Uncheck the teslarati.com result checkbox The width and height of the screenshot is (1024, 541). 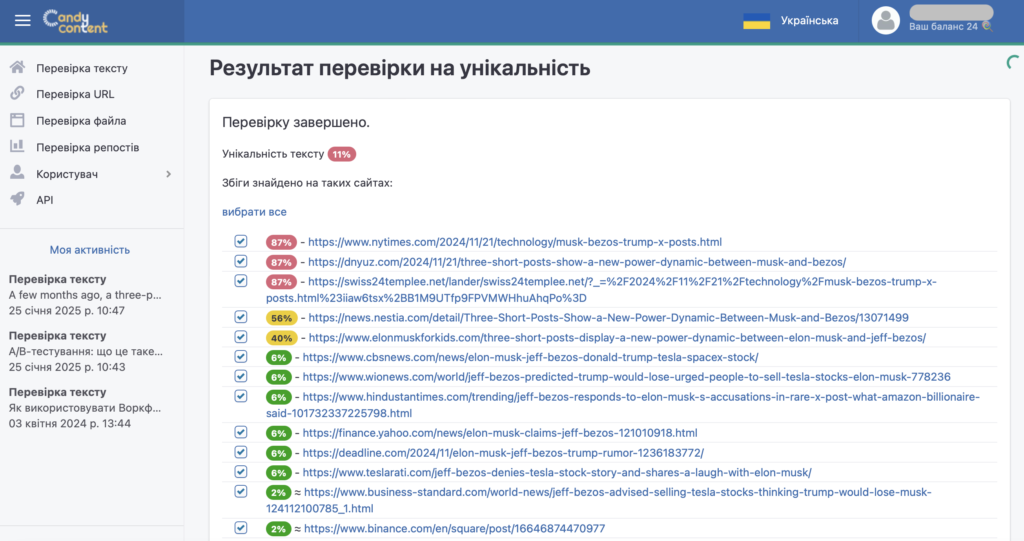(241, 471)
